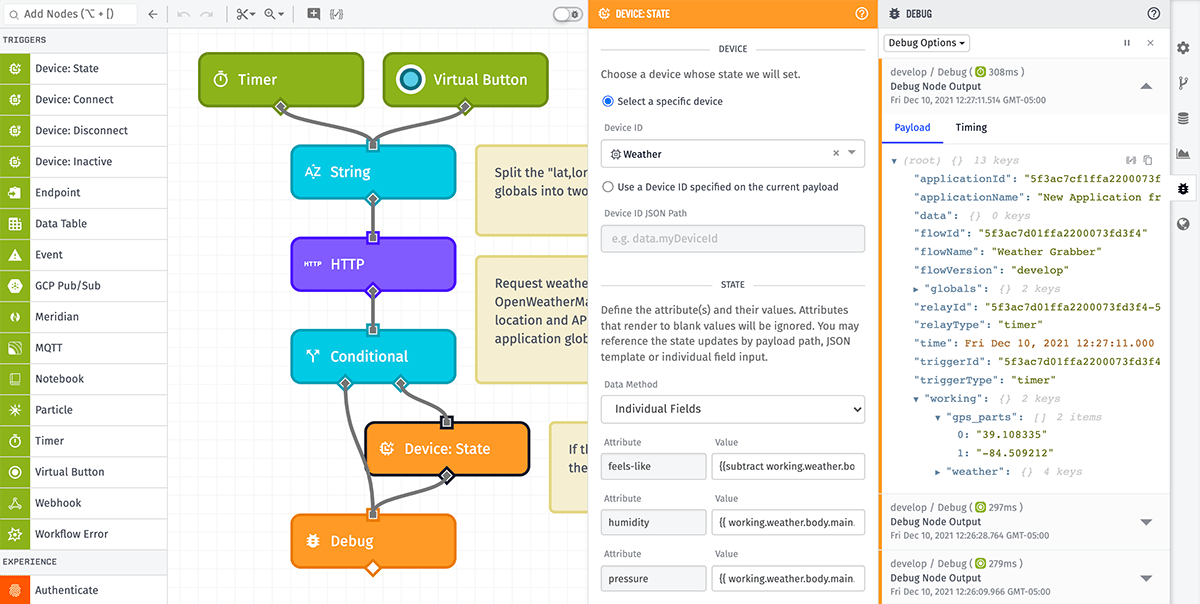
Task: Open the Debug Options dropdown
Action: pyautogui.click(x=927, y=43)
